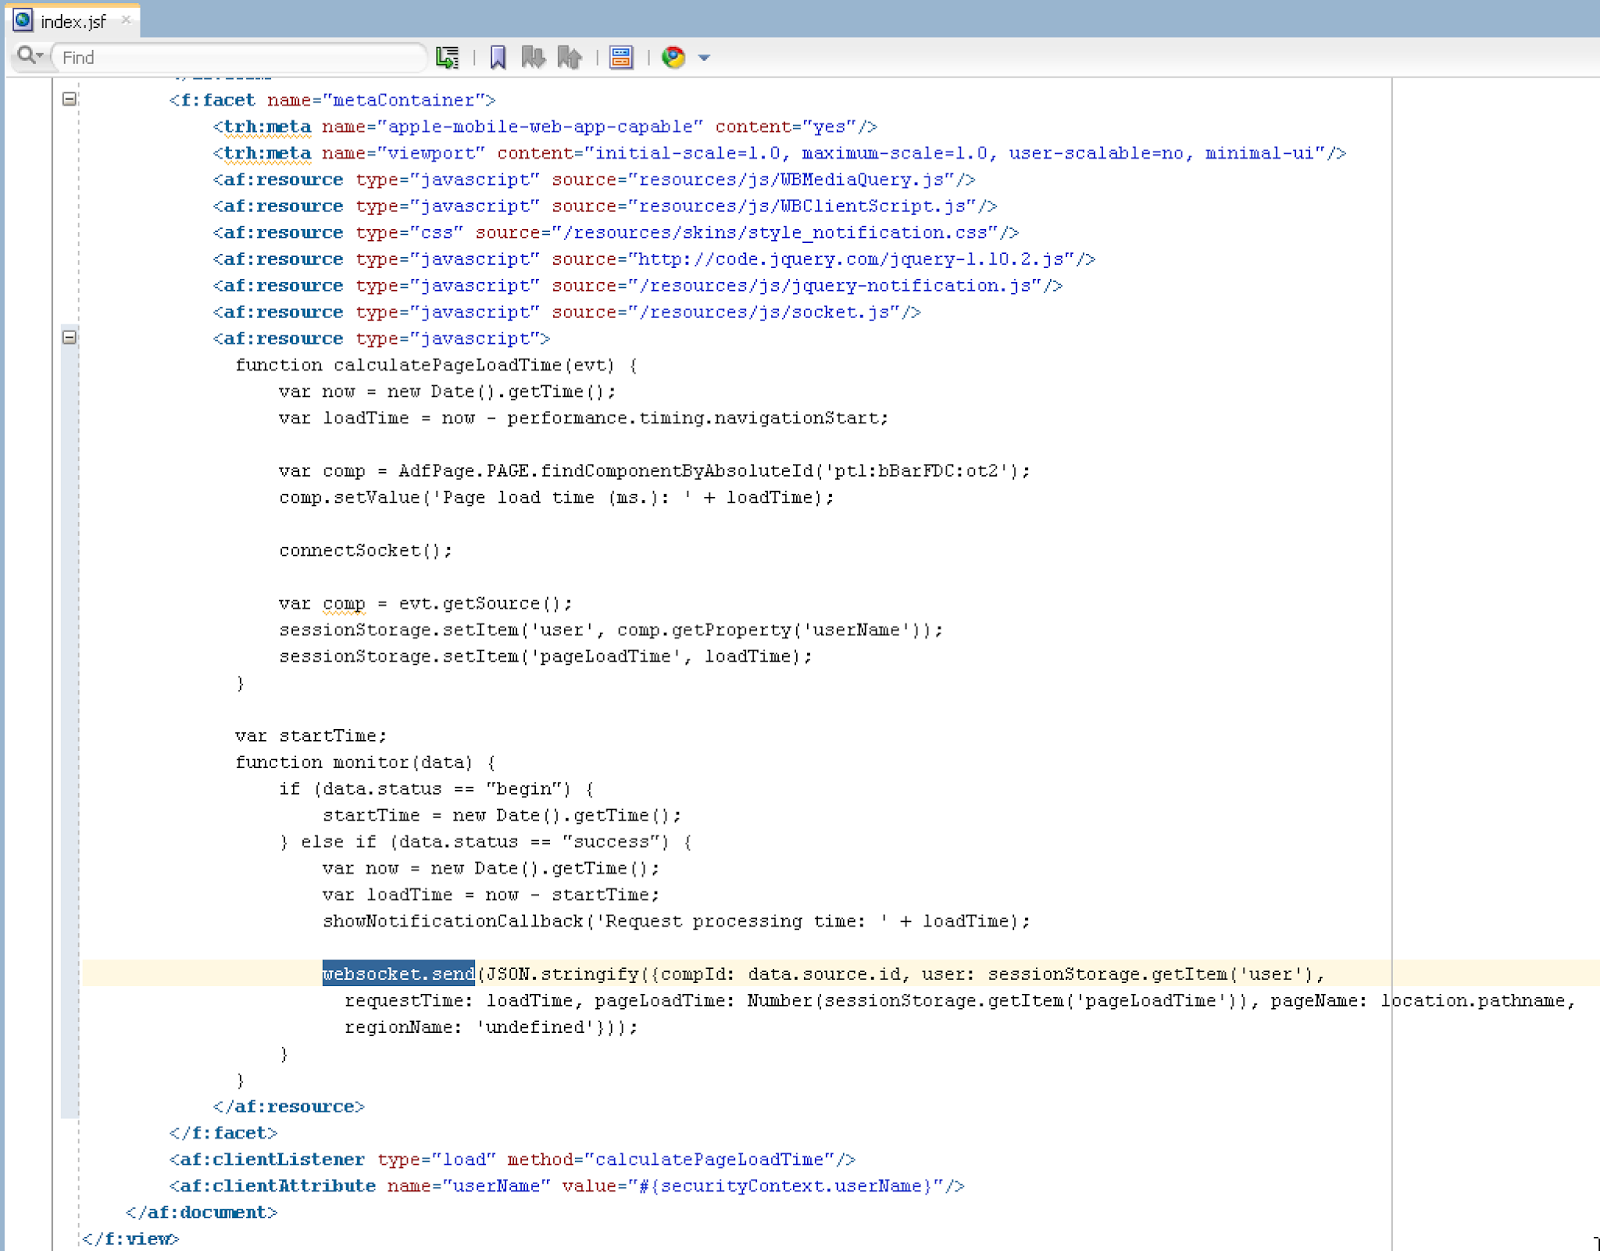The image size is (1600, 1251).
Task: Go to the previous bookmark icon
Action: pyautogui.click(x=570, y=57)
